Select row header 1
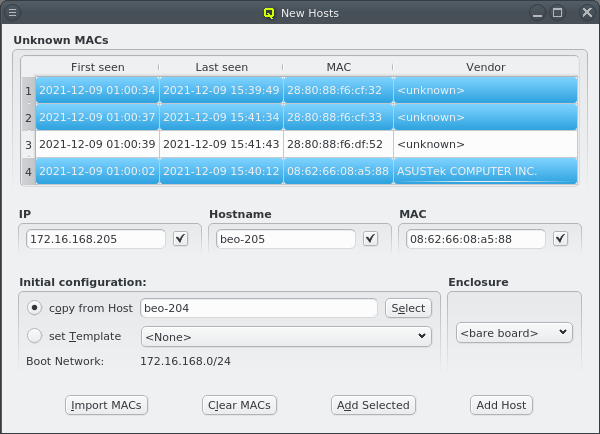This screenshot has width=600, height=434. (x=28, y=90)
